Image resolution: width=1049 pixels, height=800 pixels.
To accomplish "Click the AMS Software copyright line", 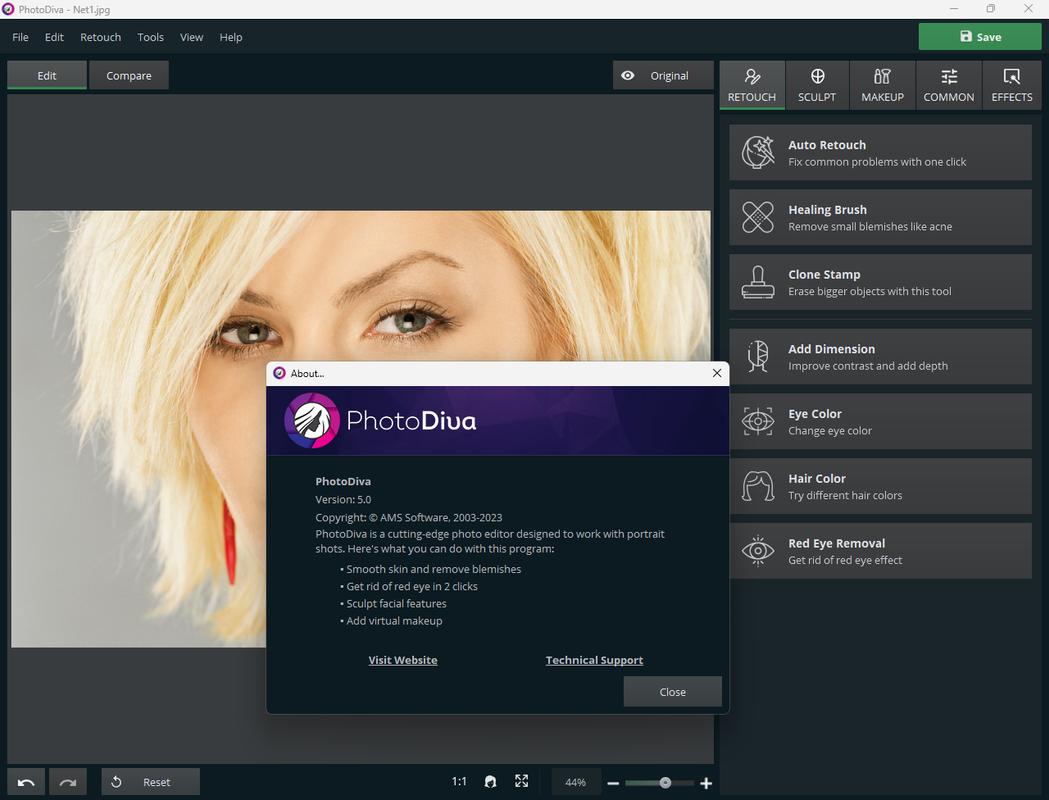I will coord(409,518).
